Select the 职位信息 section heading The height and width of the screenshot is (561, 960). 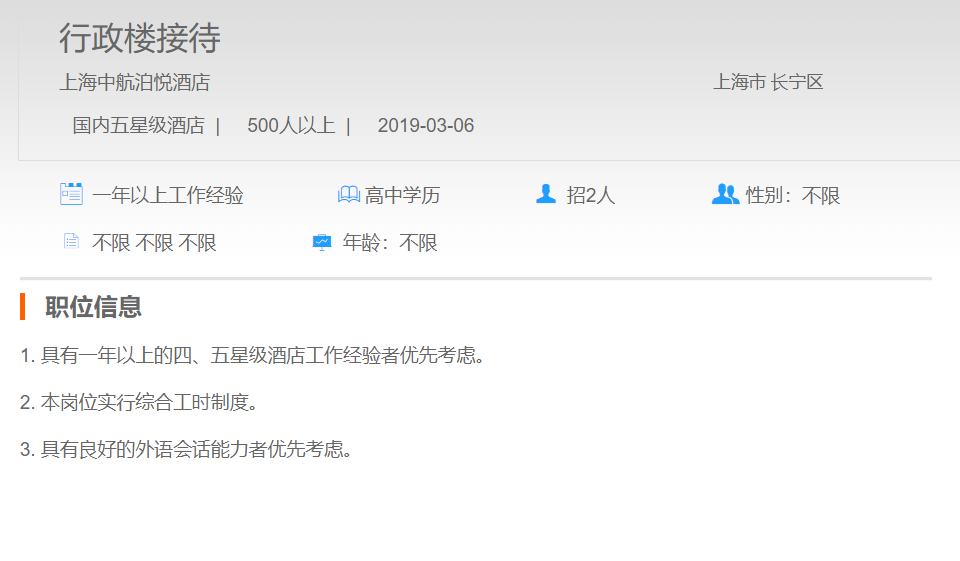pos(93,307)
